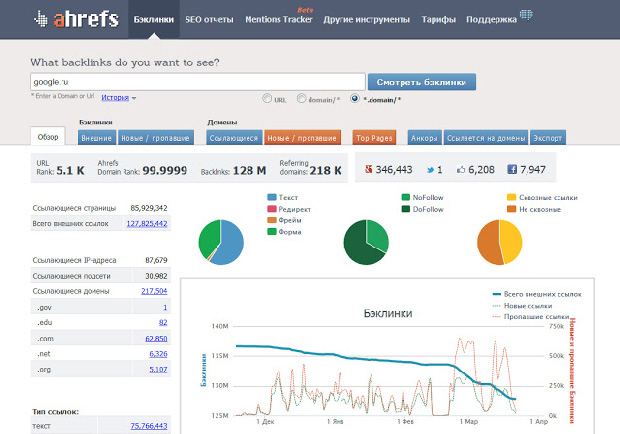Open the Экспорт tab menu
620x434 pixels.
point(548,138)
